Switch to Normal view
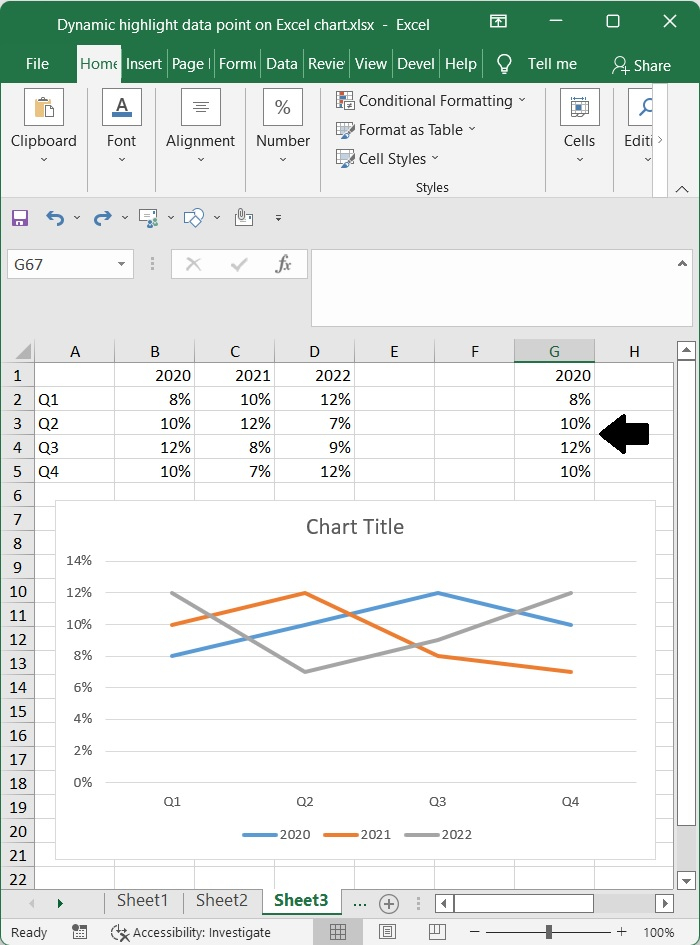The width and height of the screenshot is (700, 945). 338,932
